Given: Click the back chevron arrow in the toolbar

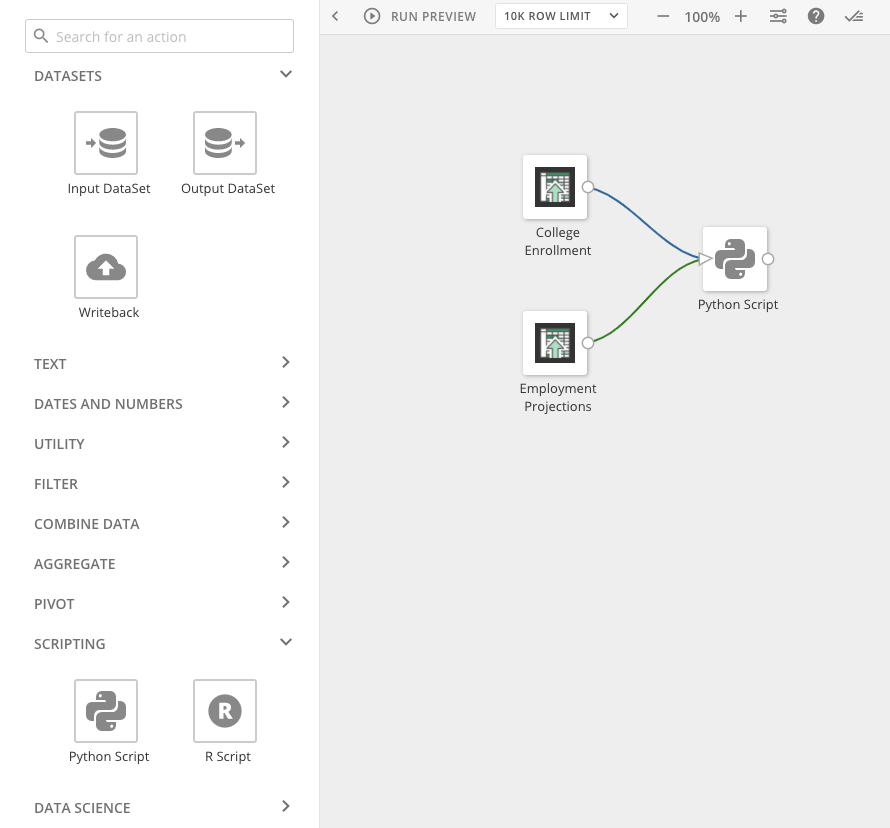Looking at the screenshot, I should [x=335, y=16].
